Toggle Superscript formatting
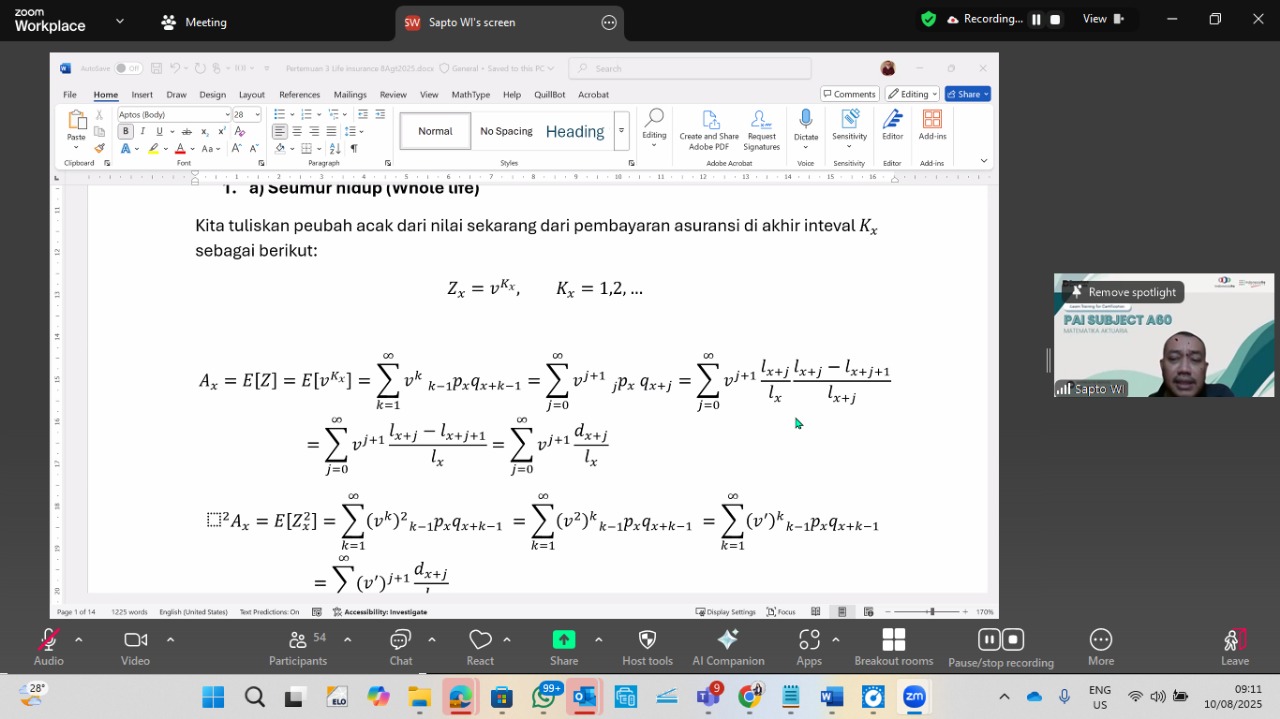 point(221,132)
